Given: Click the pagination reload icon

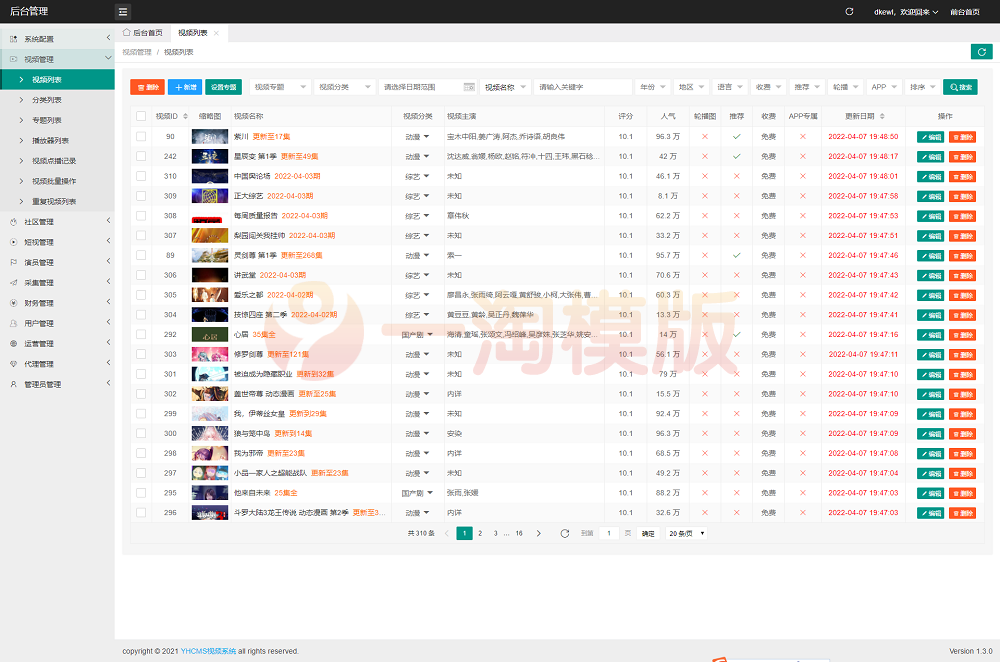Looking at the screenshot, I should click(566, 533).
